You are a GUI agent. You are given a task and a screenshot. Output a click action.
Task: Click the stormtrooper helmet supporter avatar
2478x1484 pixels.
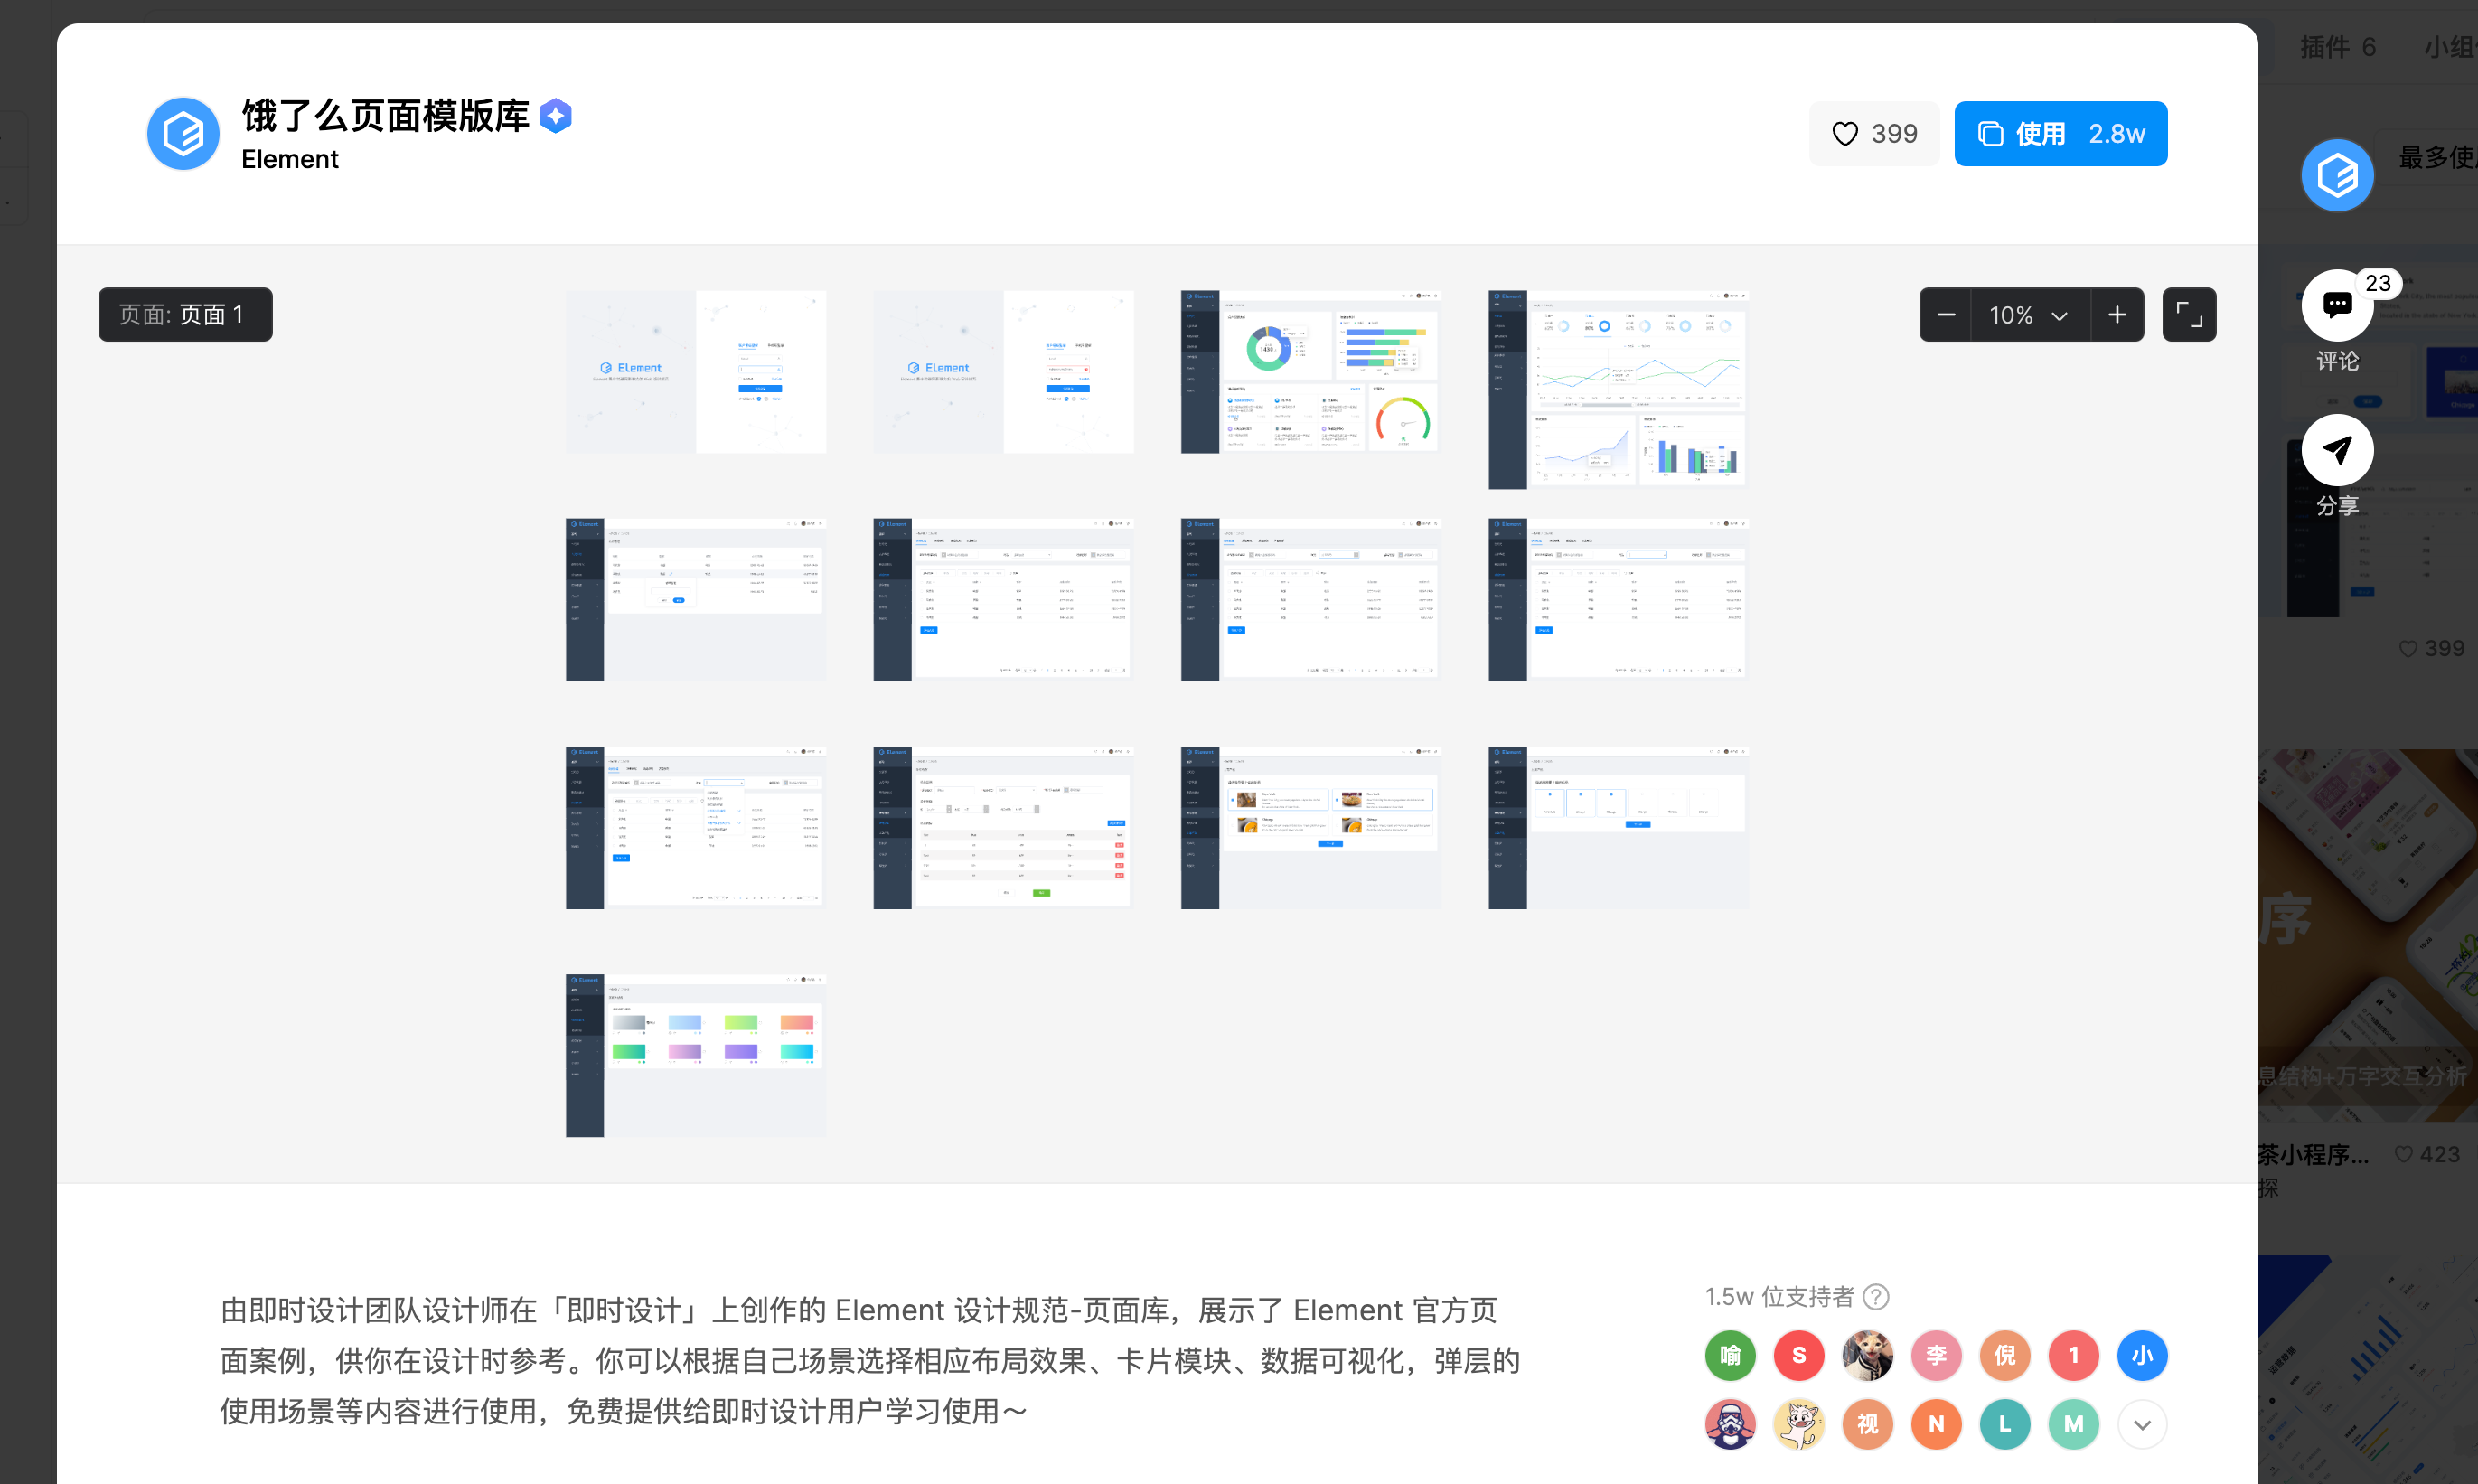1730,1424
